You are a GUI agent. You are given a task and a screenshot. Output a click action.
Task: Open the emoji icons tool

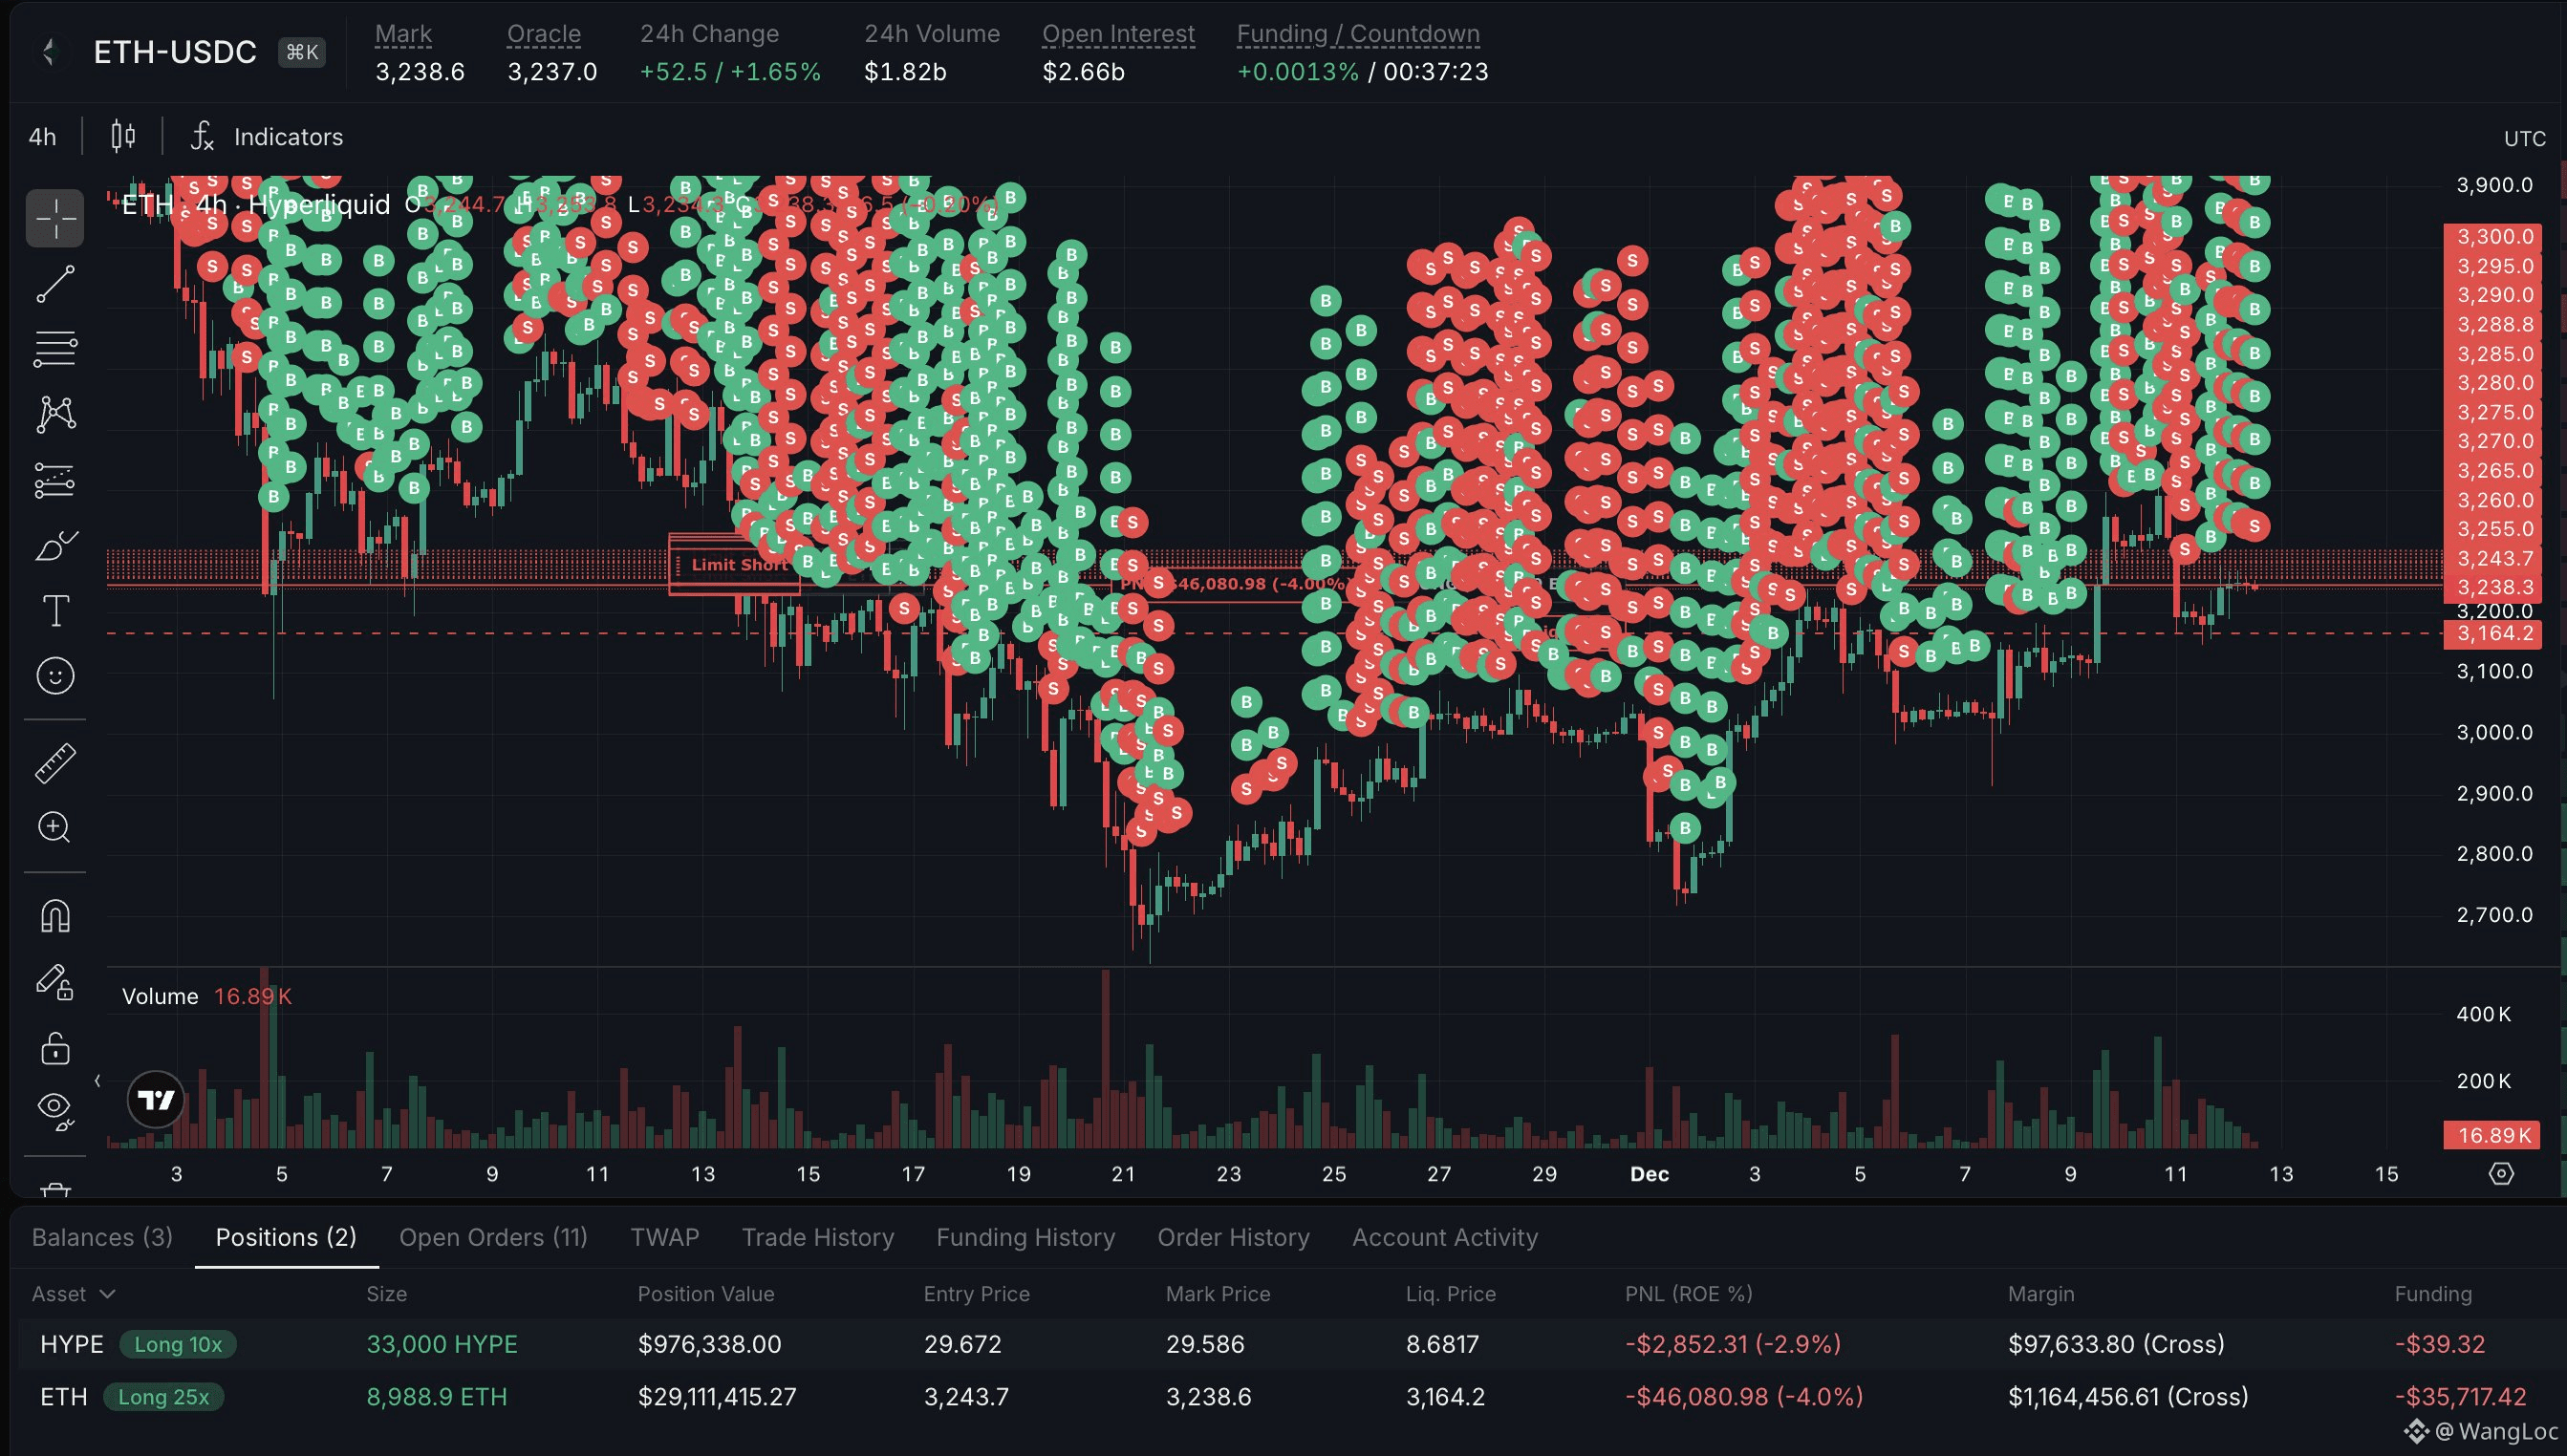(55, 676)
